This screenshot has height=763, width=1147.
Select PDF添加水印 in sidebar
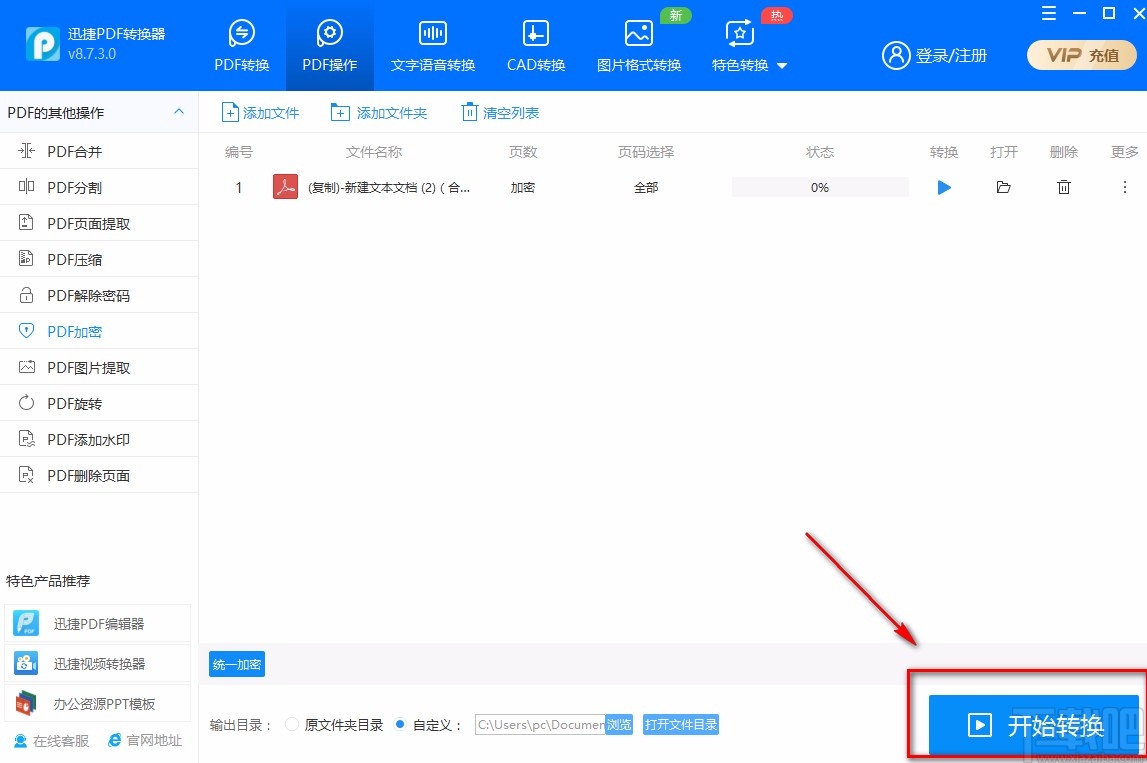point(99,439)
